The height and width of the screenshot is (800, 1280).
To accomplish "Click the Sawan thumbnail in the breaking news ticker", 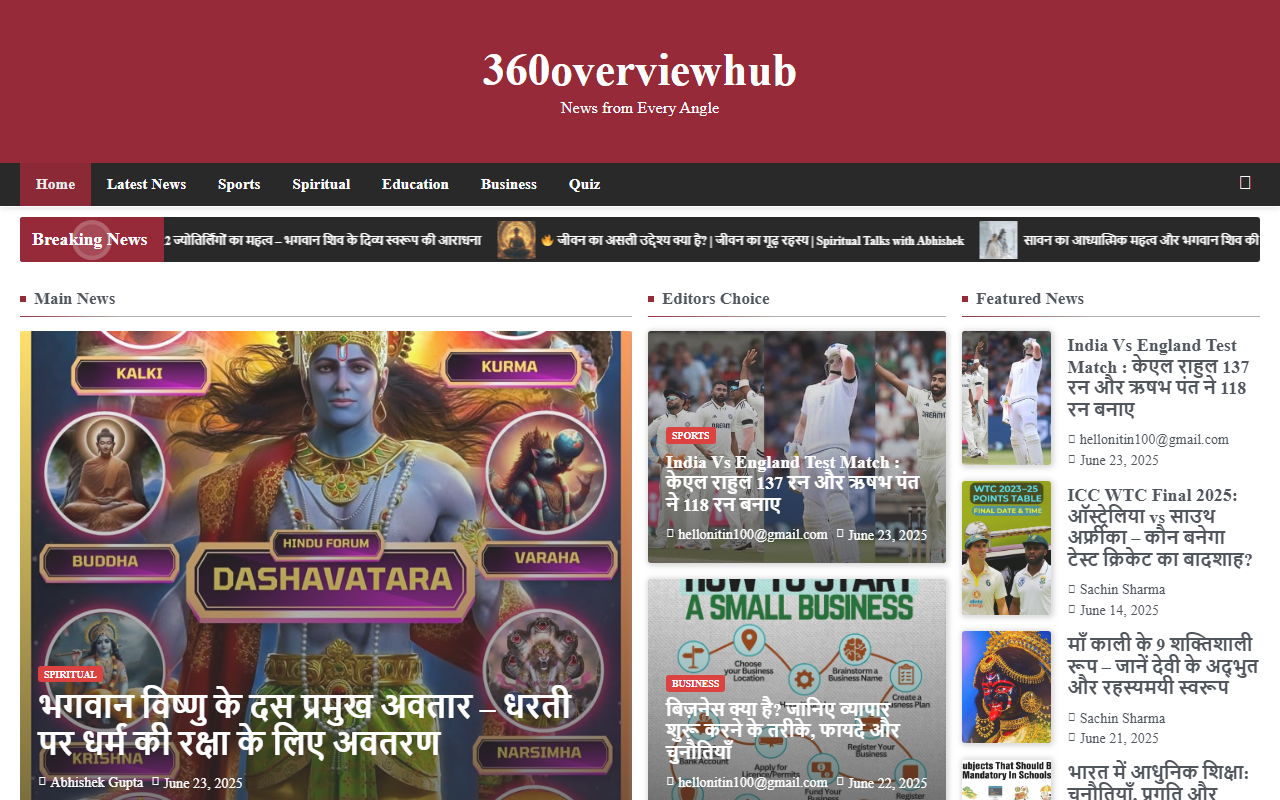I will (x=998, y=240).
